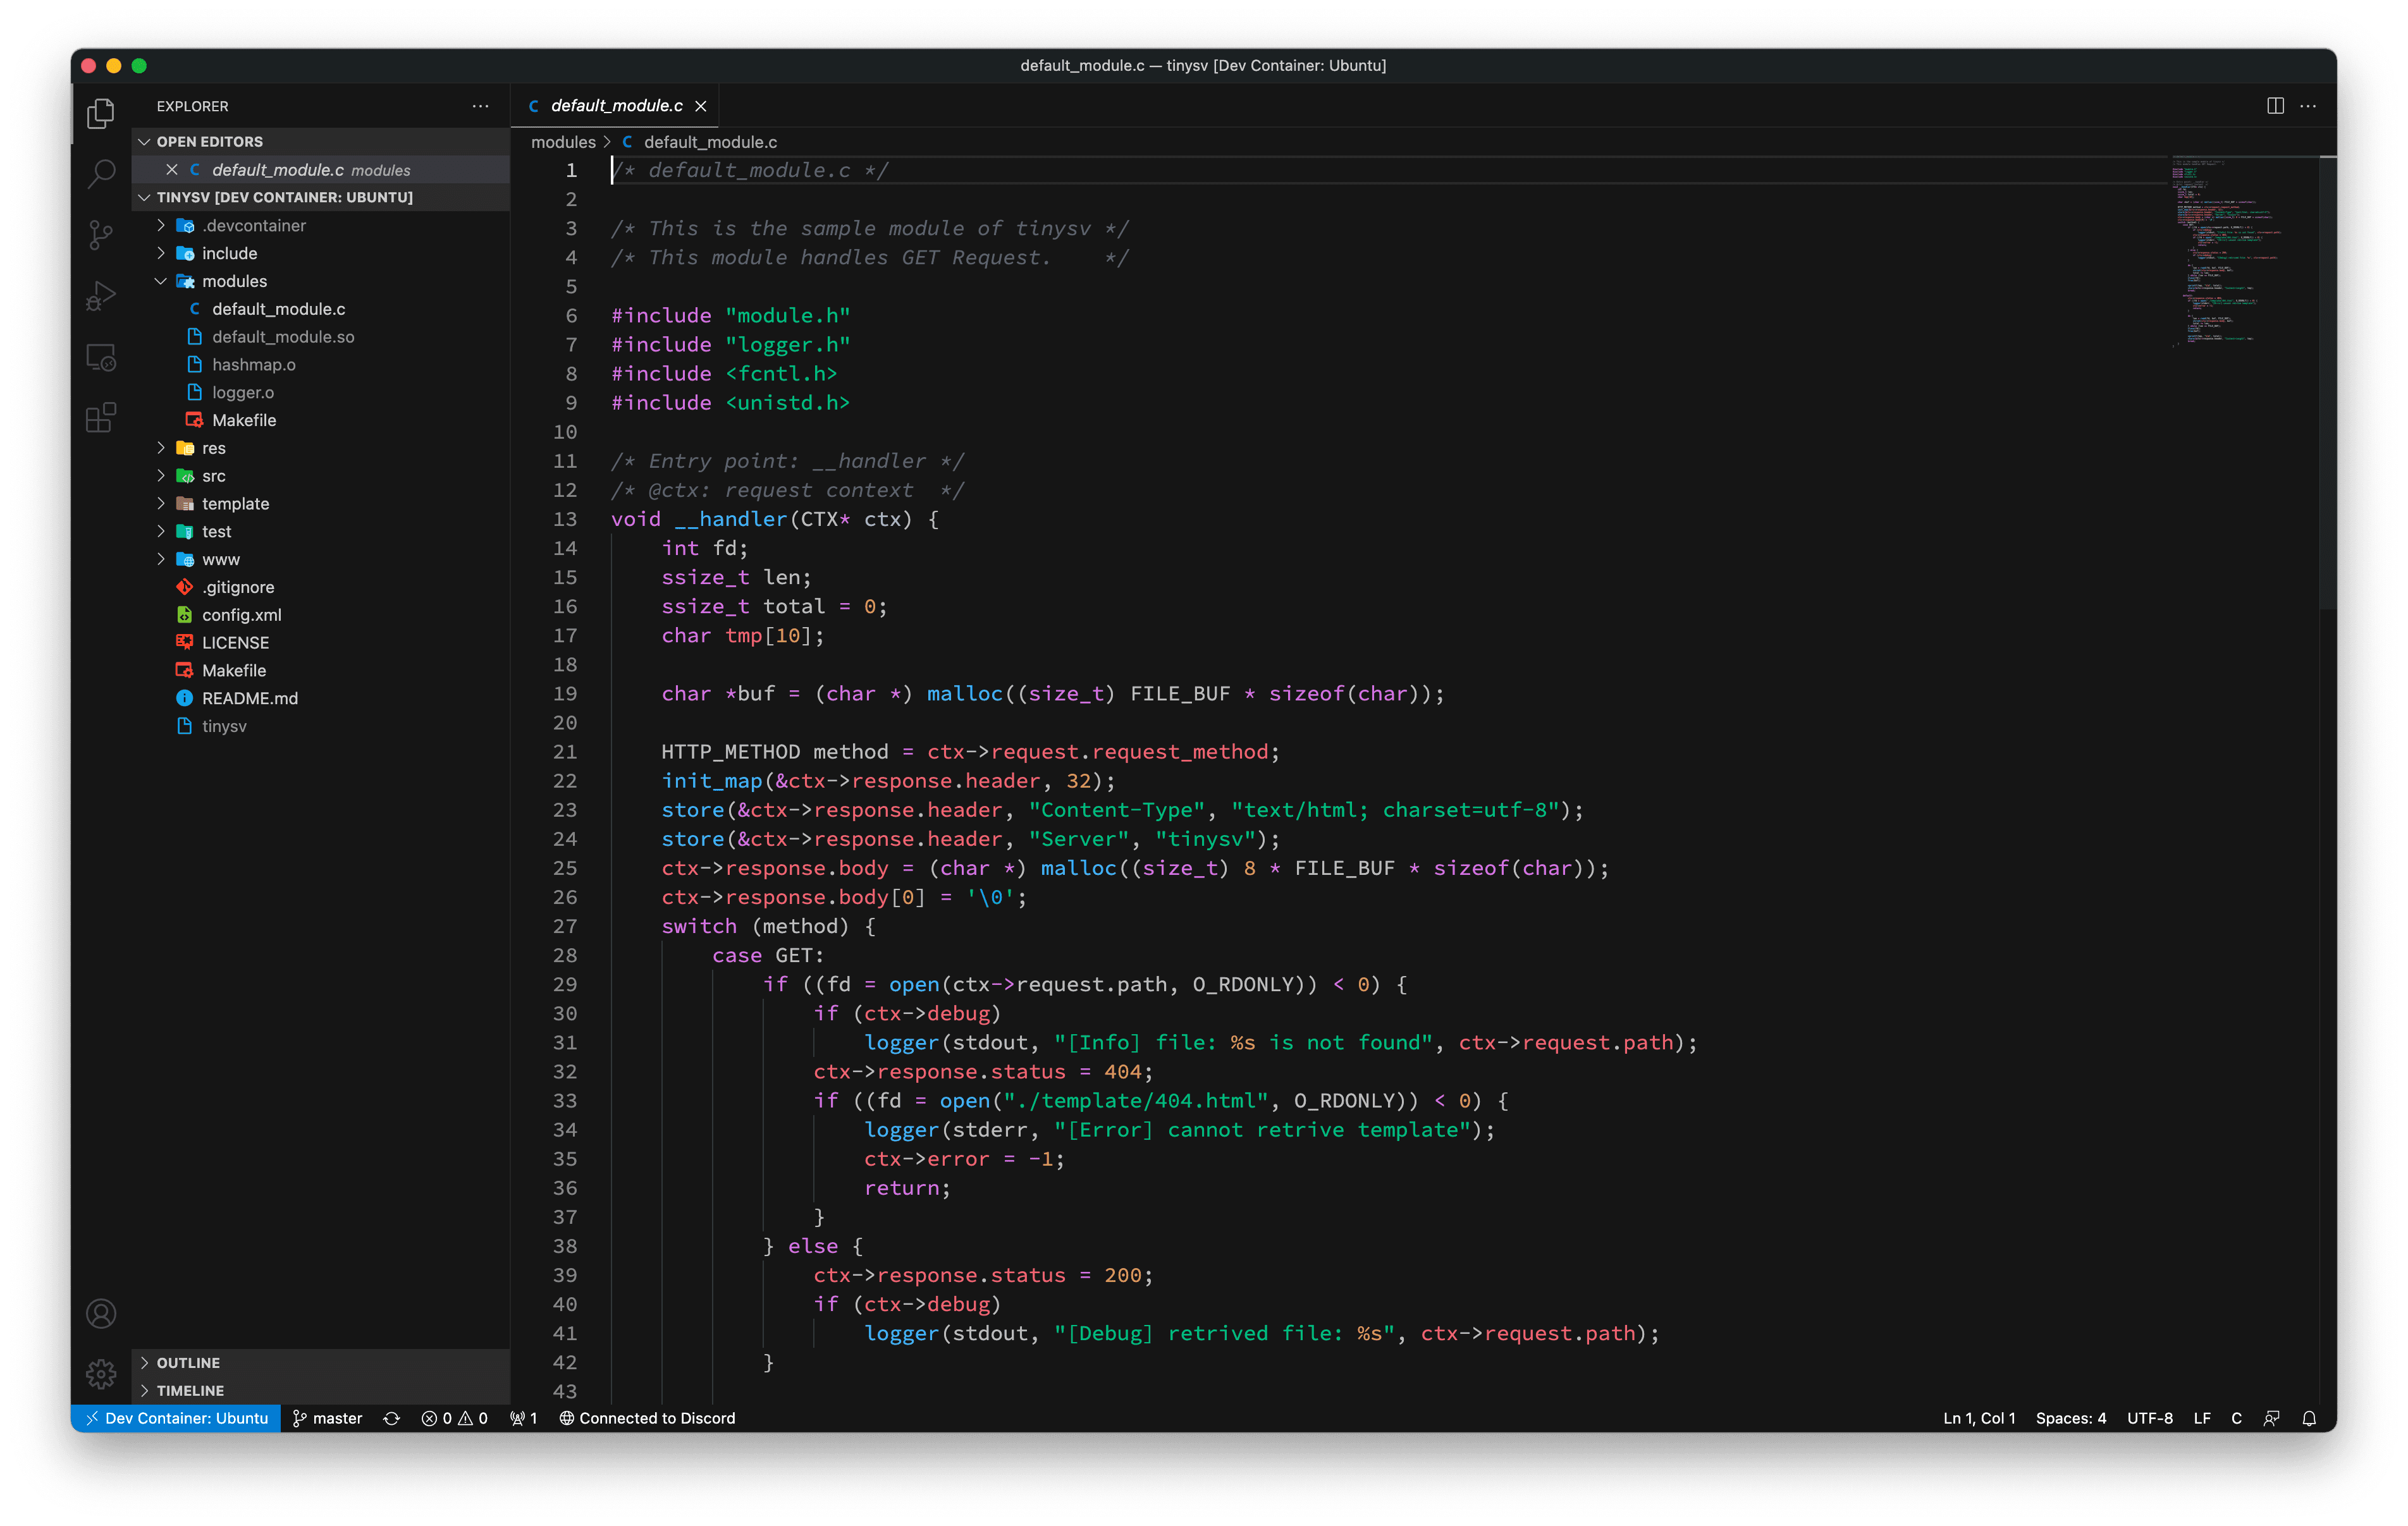The image size is (2408, 1526).
Task: Click master branch in status bar
Action: [328, 1418]
